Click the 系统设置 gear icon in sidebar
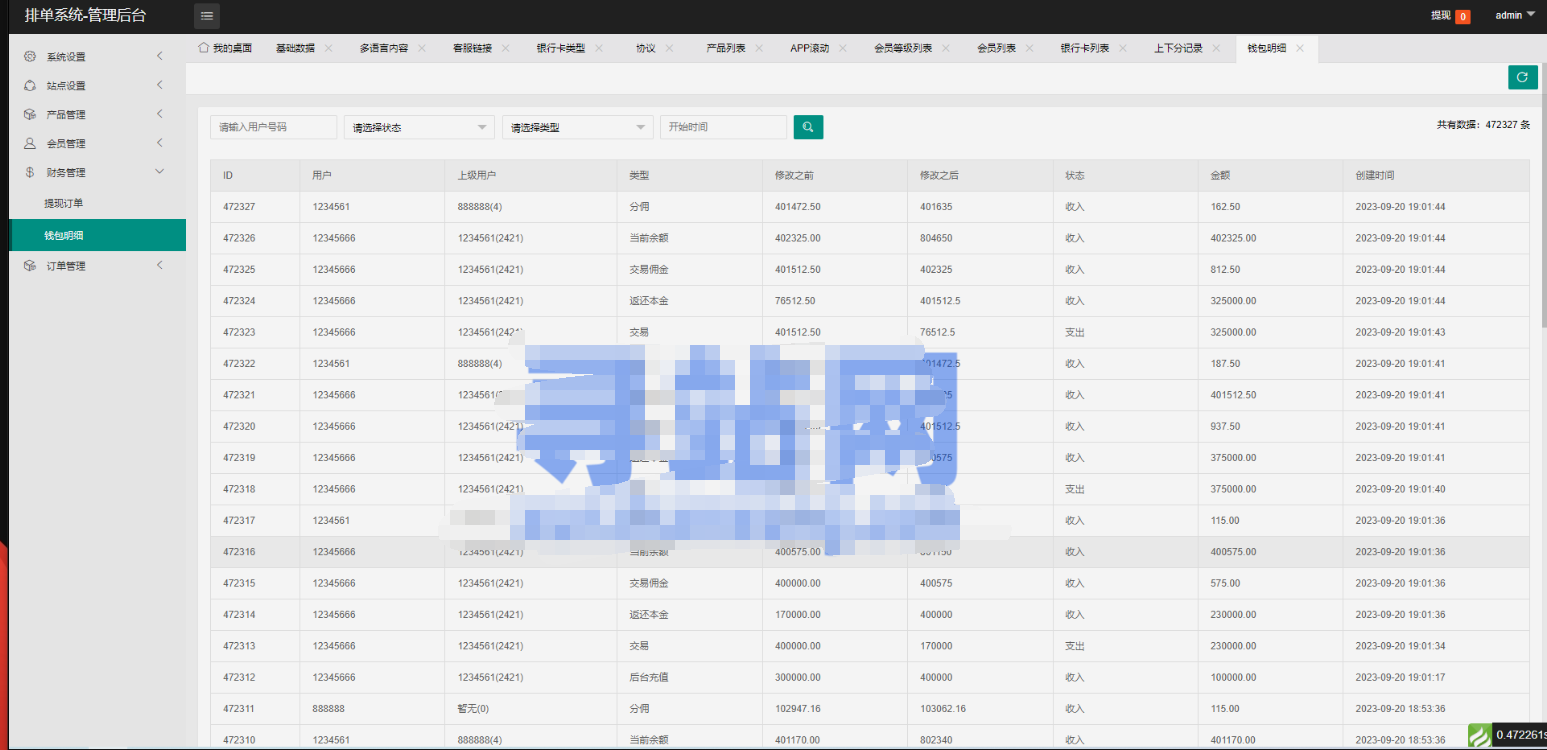The width and height of the screenshot is (1547, 750). [30, 57]
